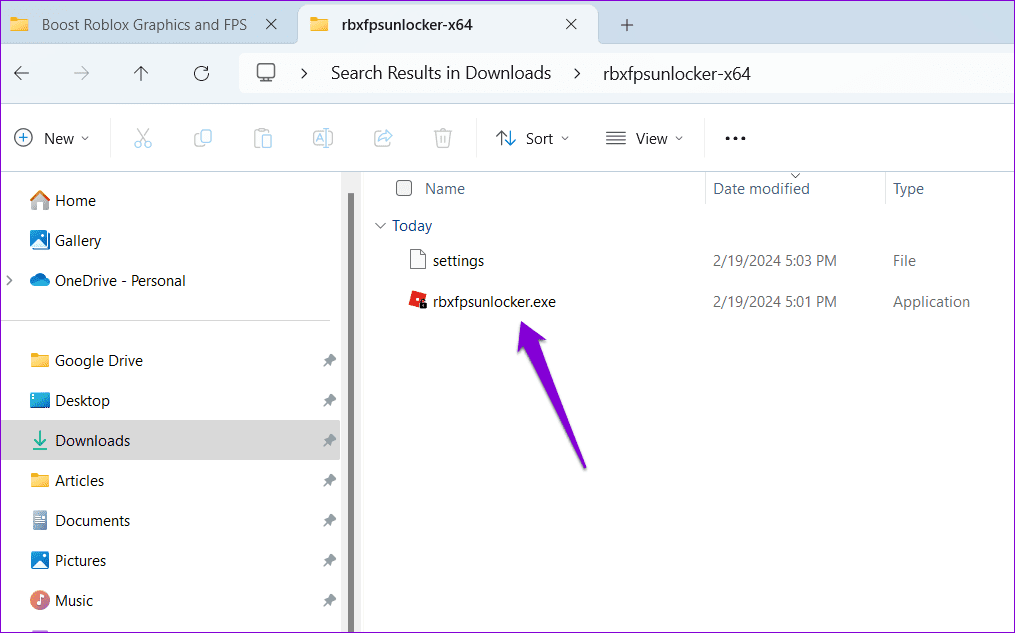Open the See more three-dots menu

tap(735, 139)
